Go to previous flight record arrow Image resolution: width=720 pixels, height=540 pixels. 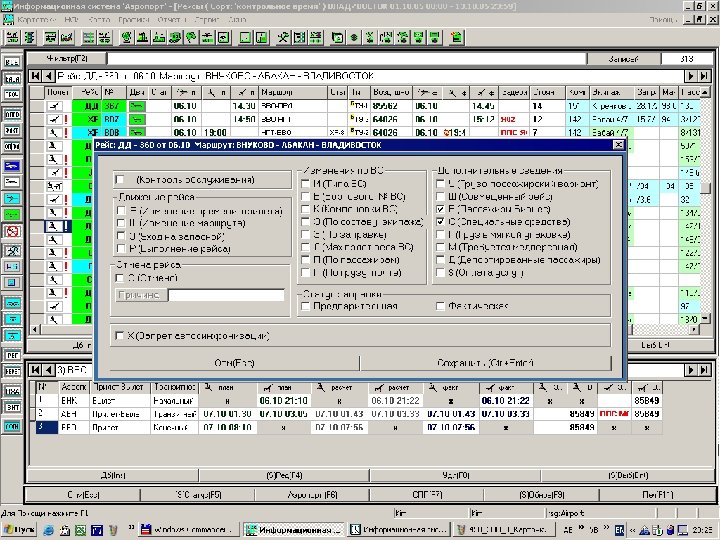(50, 76)
